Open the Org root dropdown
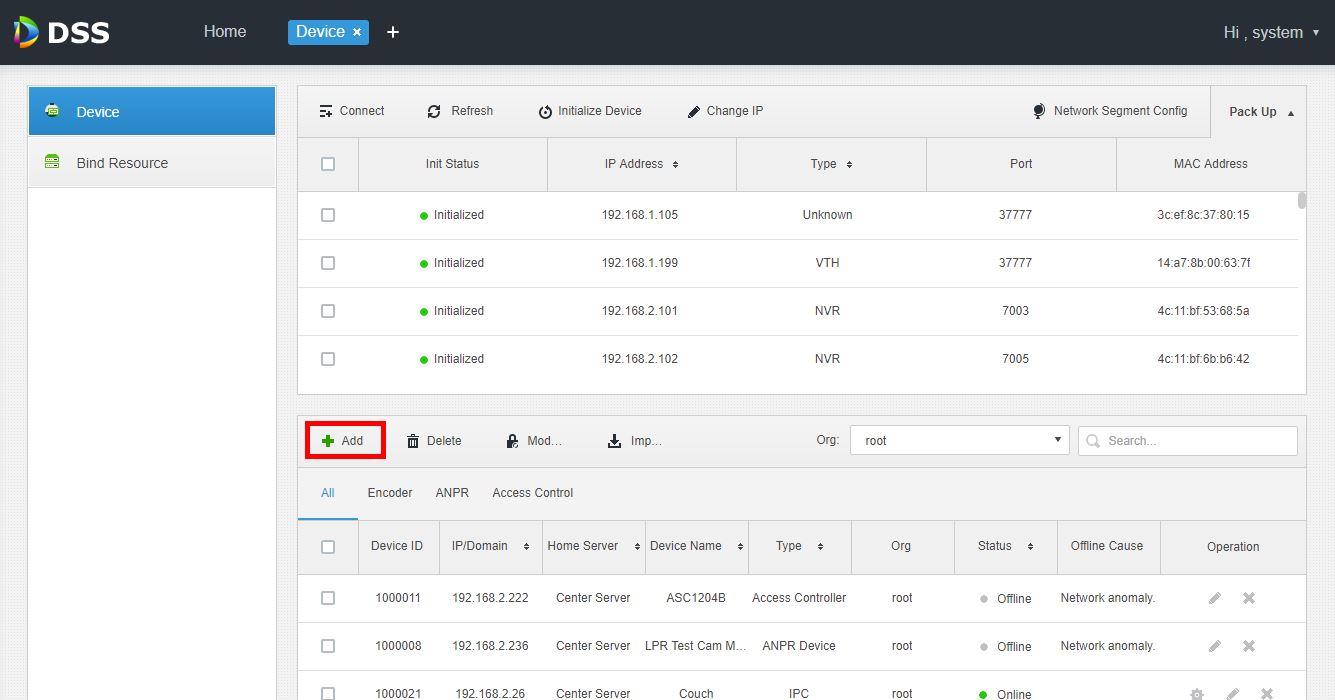The image size is (1335, 700). (960, 440)
